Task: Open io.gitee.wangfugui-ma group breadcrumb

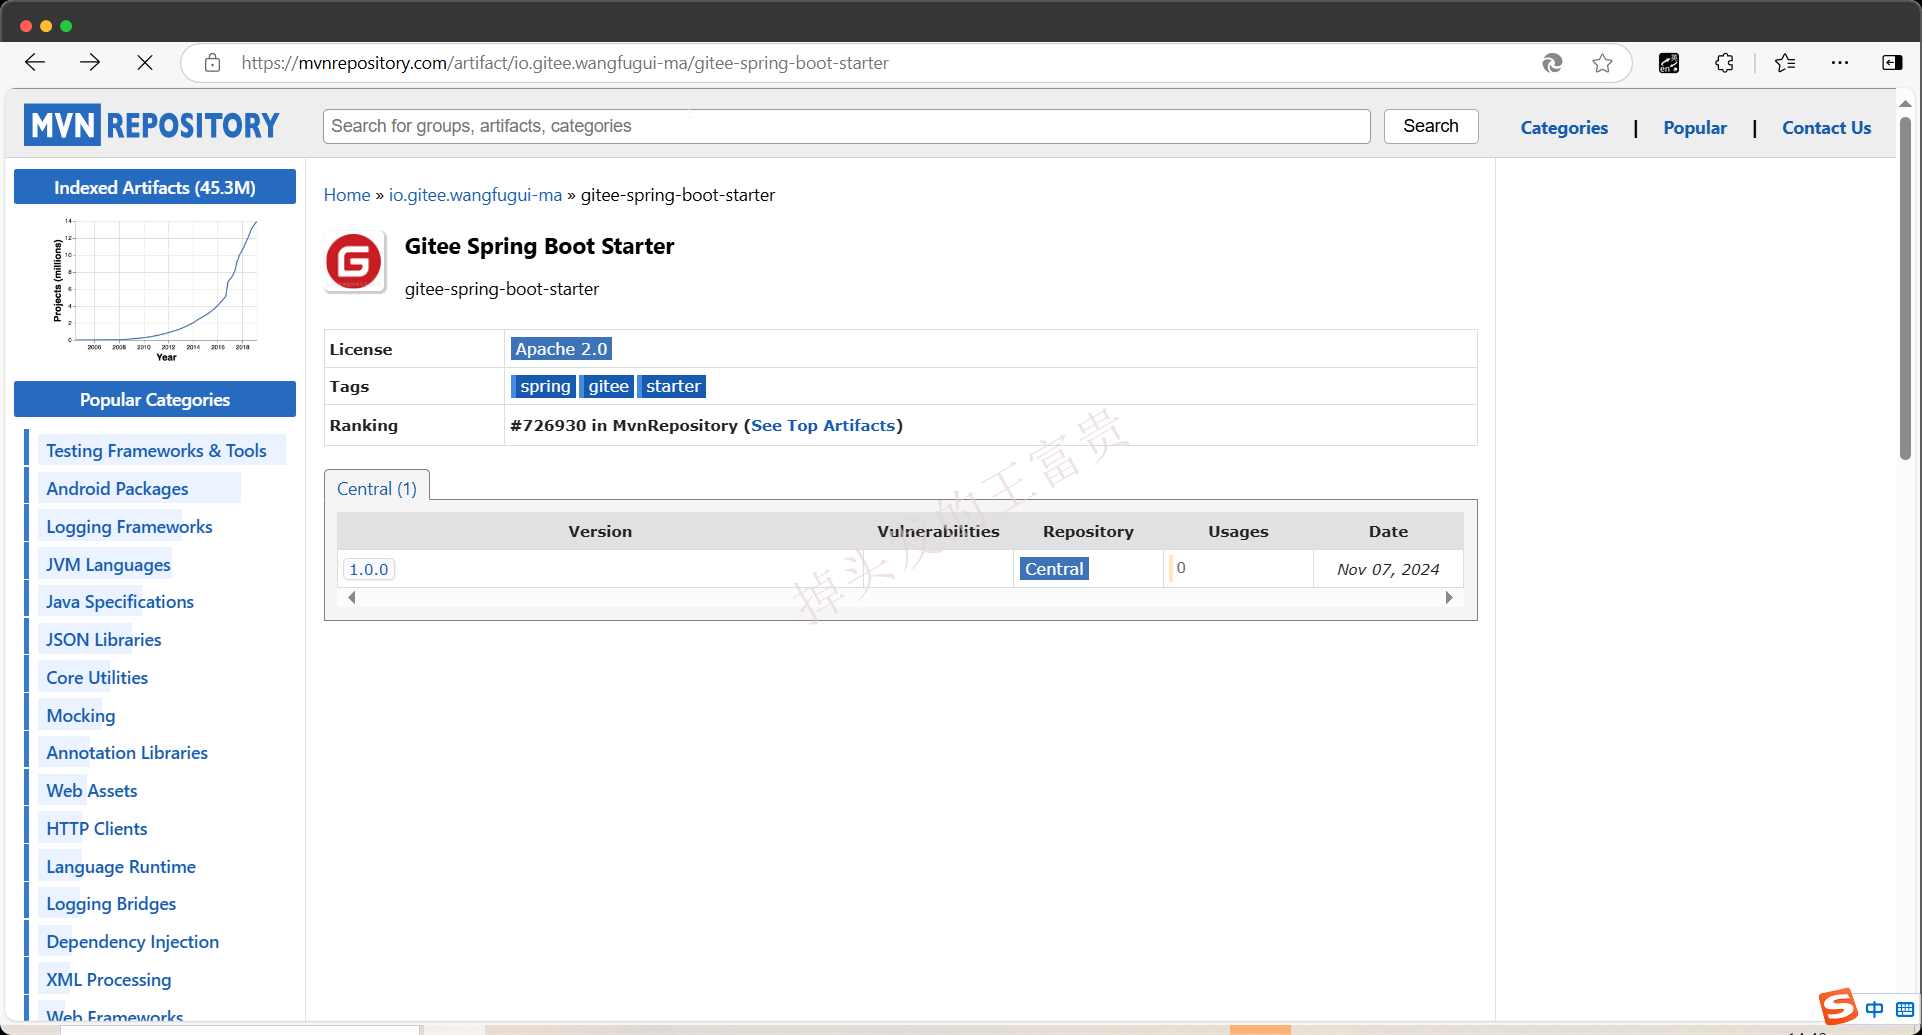Action: pos(475,195)
